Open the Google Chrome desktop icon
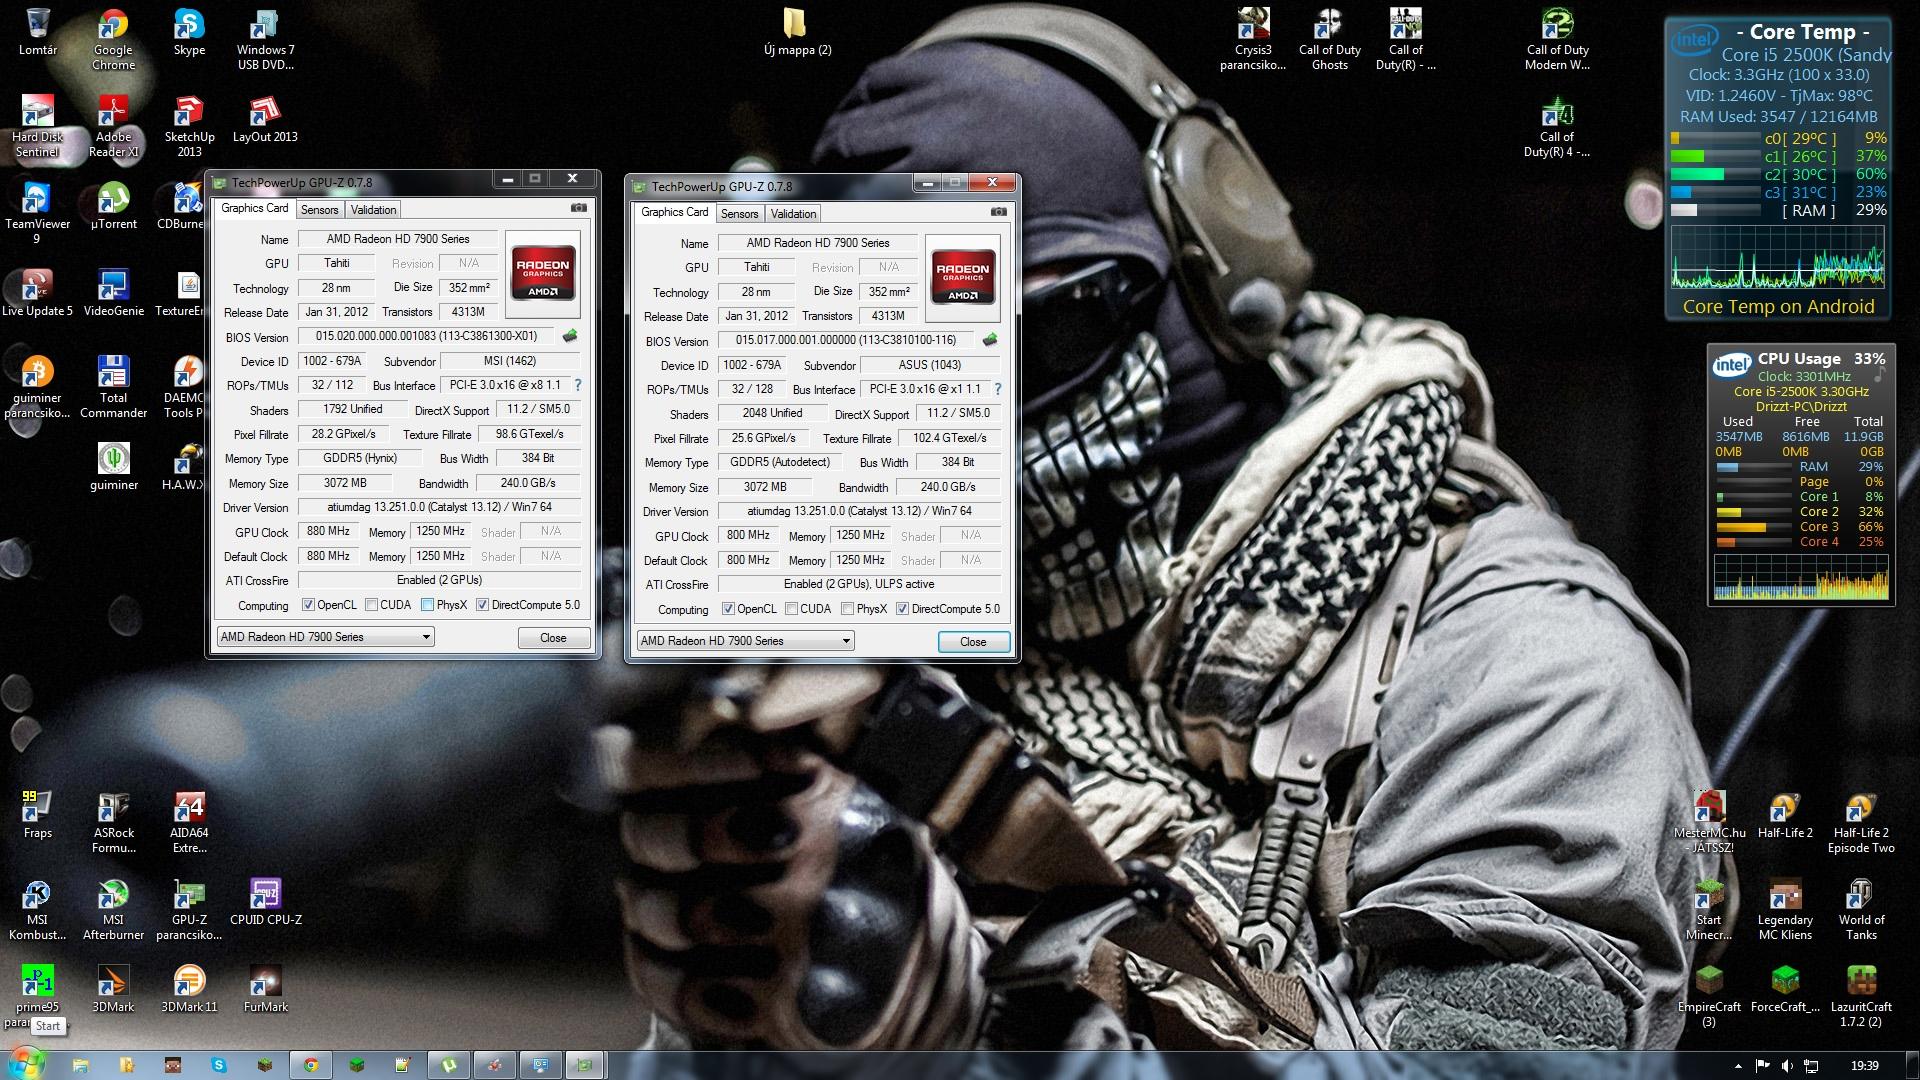The image size is (1920, 1080). (x=113, y=40)
